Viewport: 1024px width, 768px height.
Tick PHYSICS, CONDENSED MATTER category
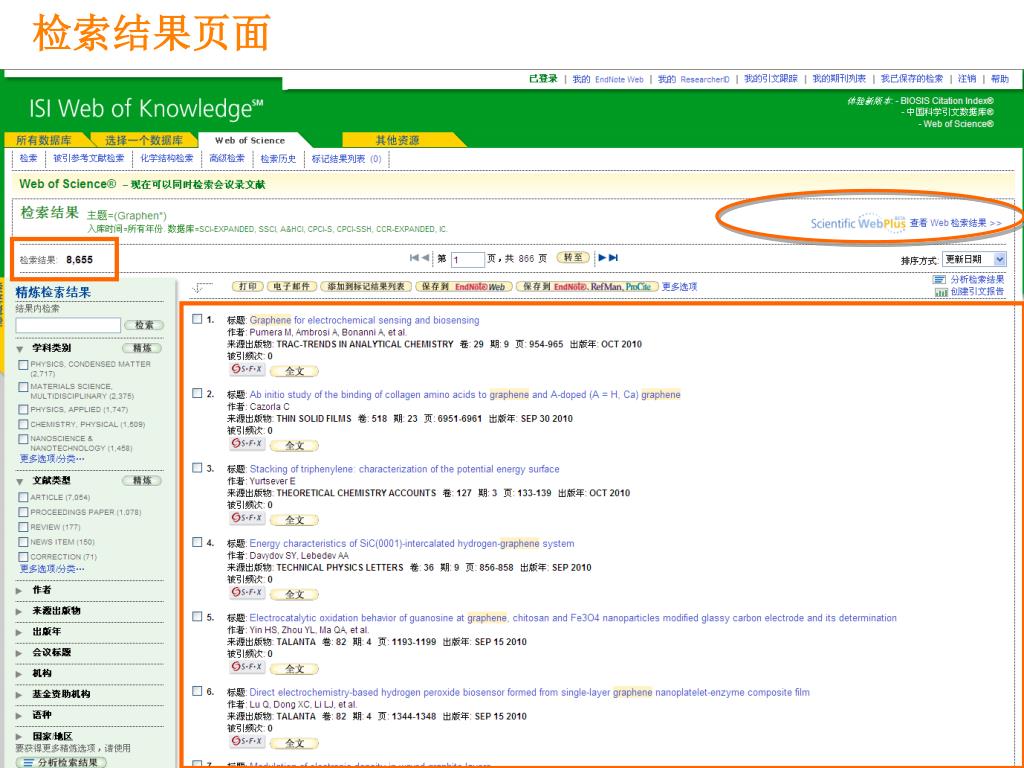(24, 364)
